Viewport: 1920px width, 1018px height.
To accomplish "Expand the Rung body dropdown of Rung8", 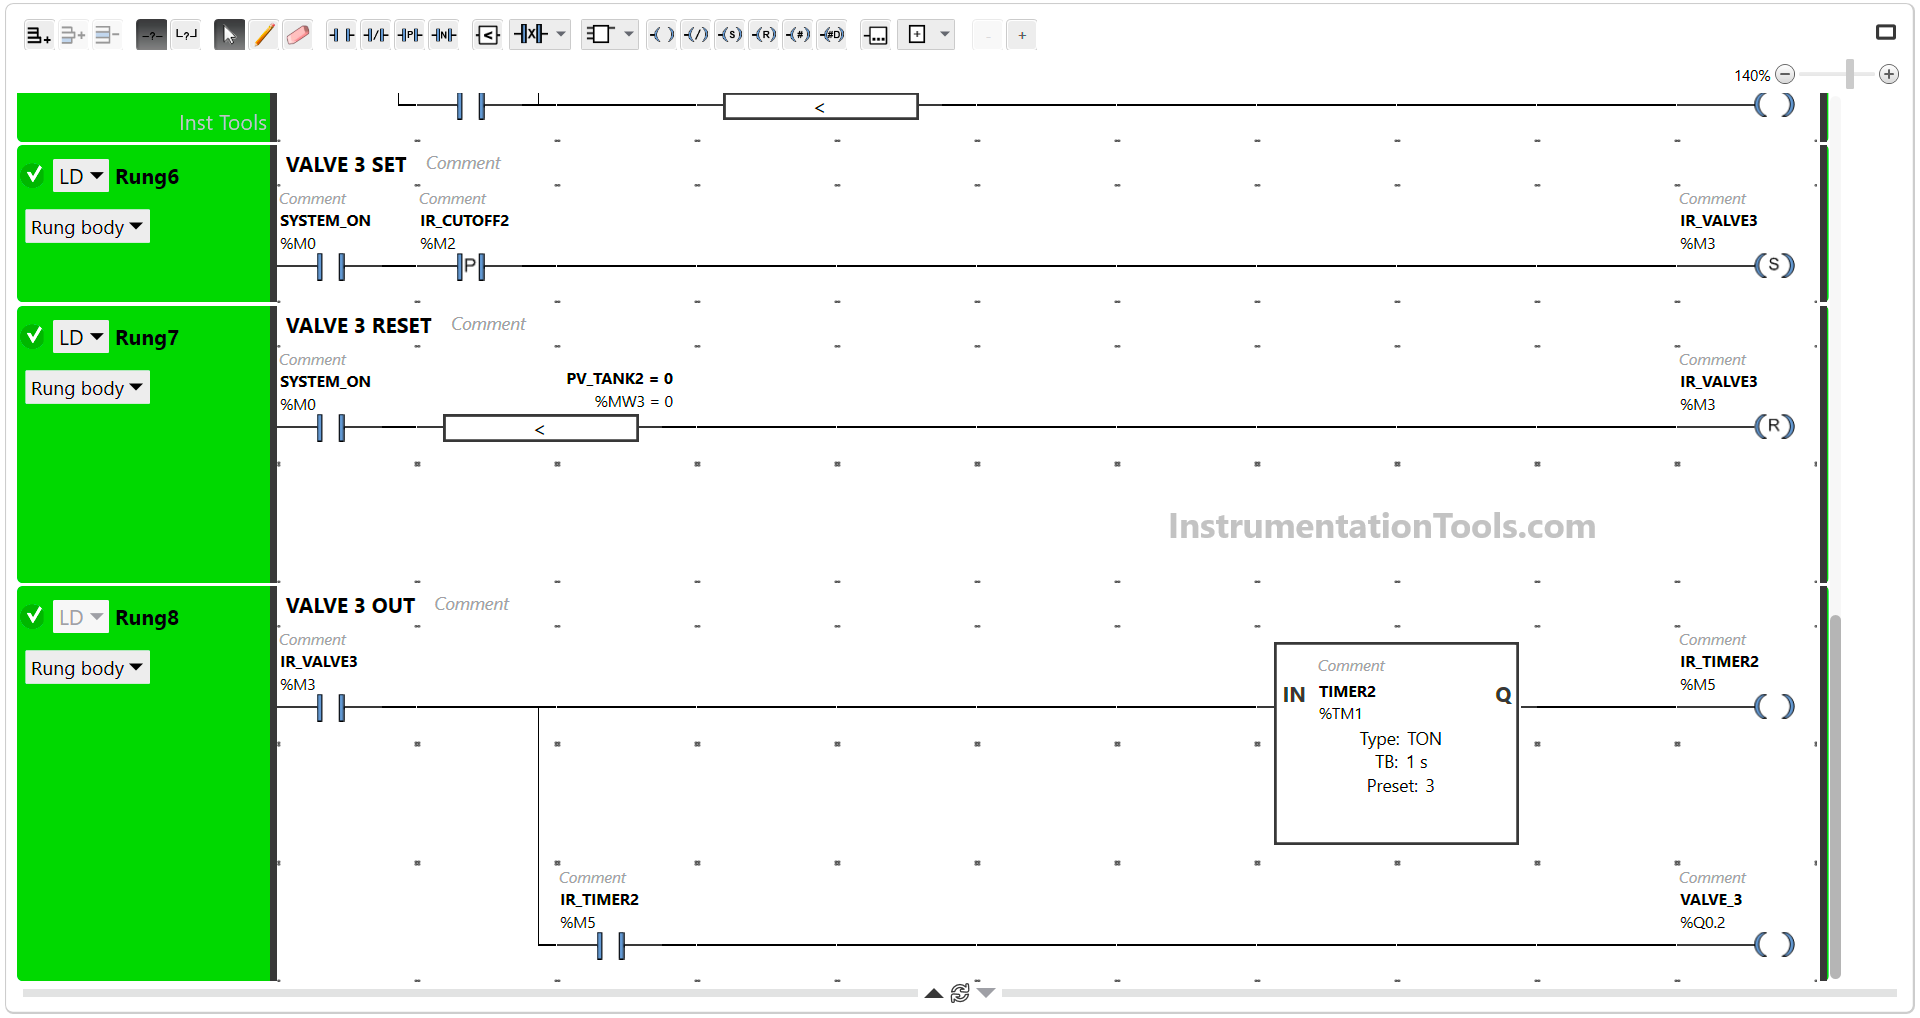I will 88,668.
